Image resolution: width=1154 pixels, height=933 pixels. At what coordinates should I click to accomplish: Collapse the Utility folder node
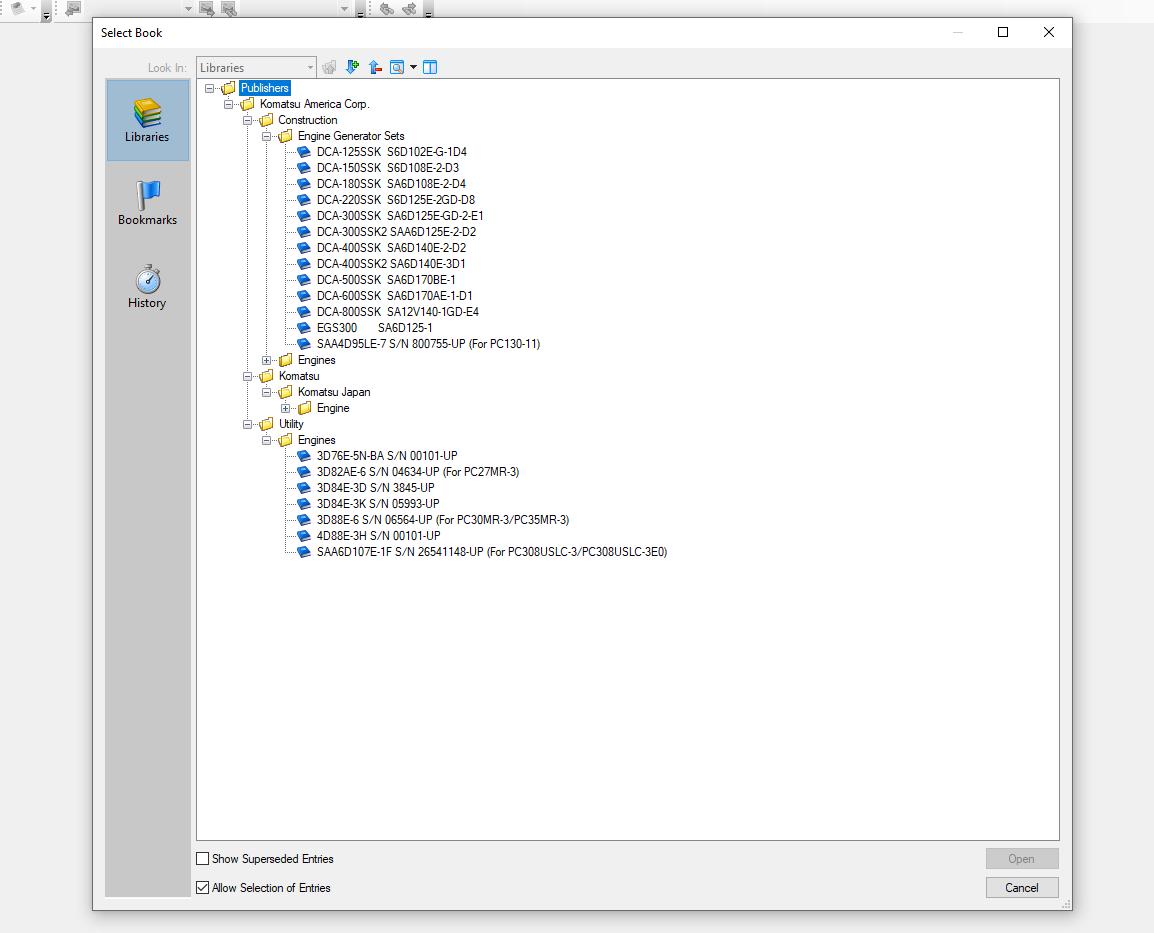tap(247, 424)
